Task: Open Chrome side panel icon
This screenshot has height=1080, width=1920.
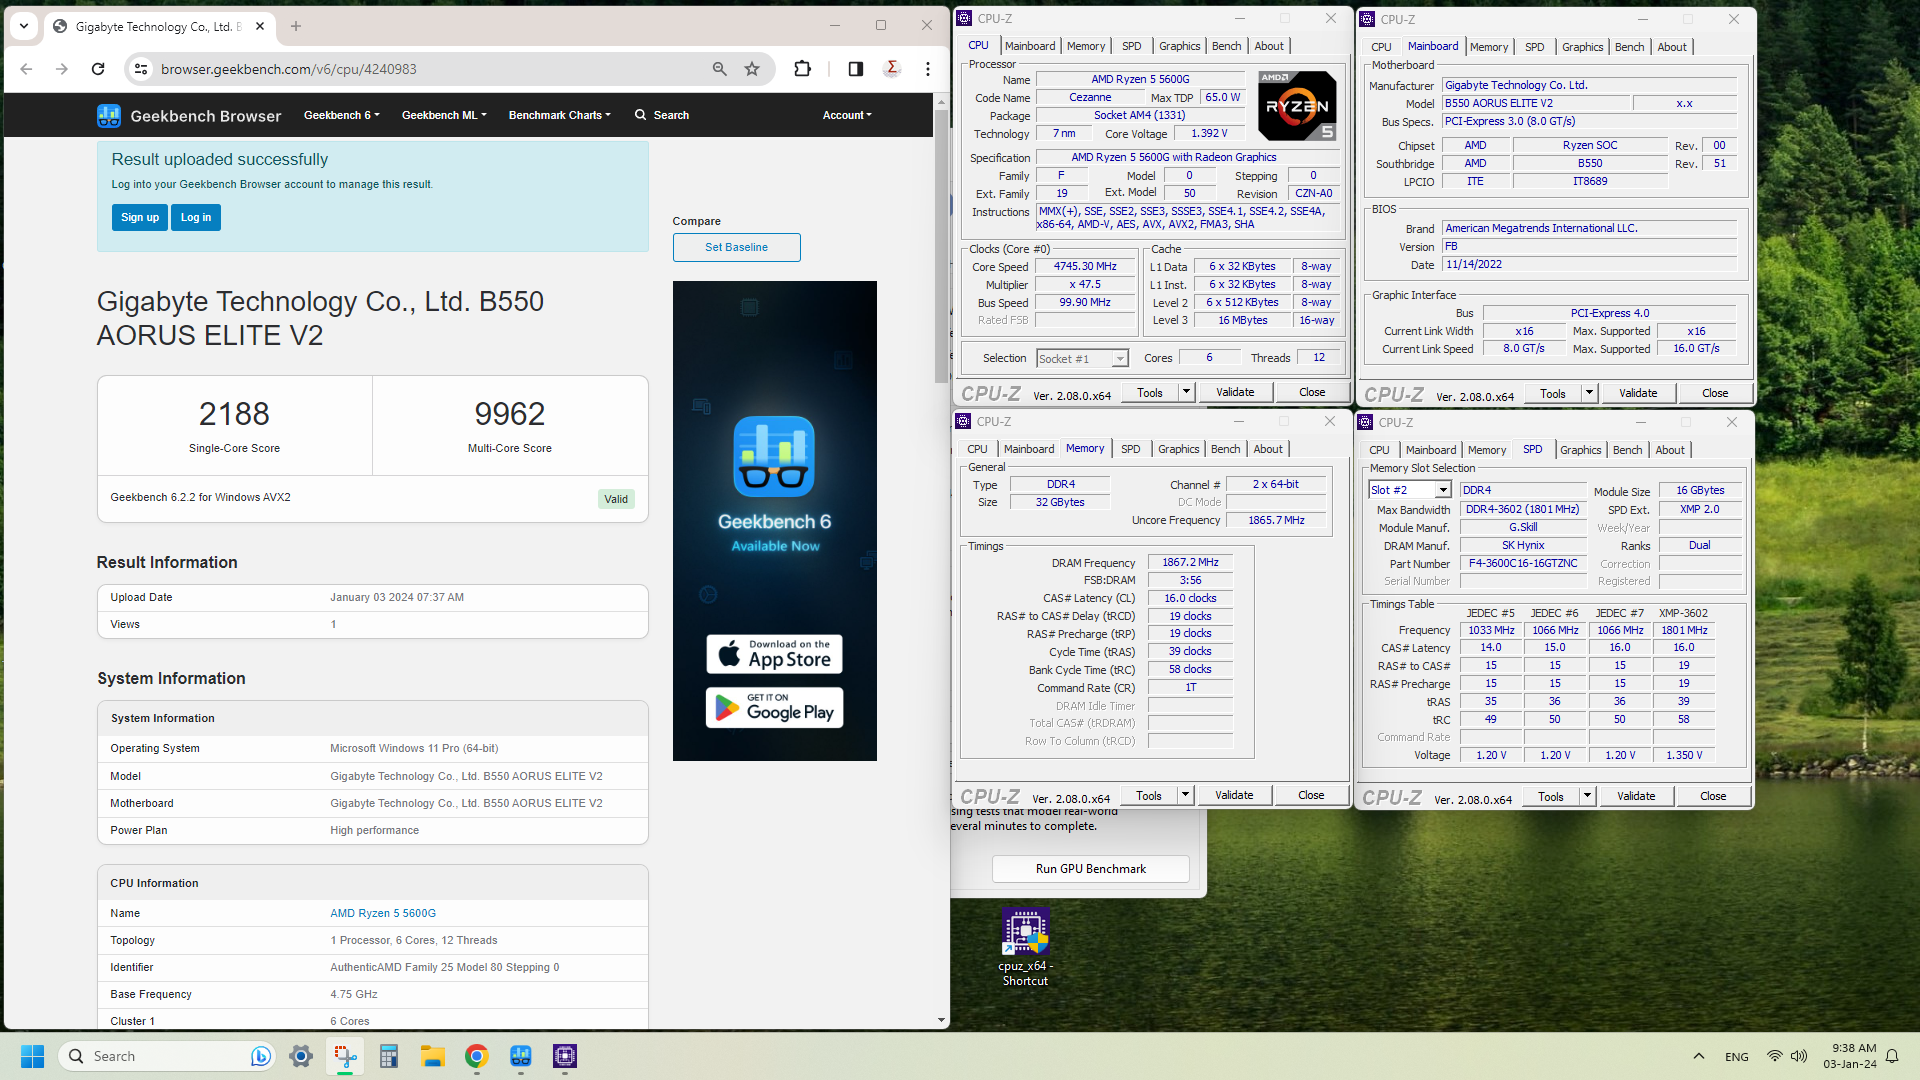Action: (x=856, y=69)
